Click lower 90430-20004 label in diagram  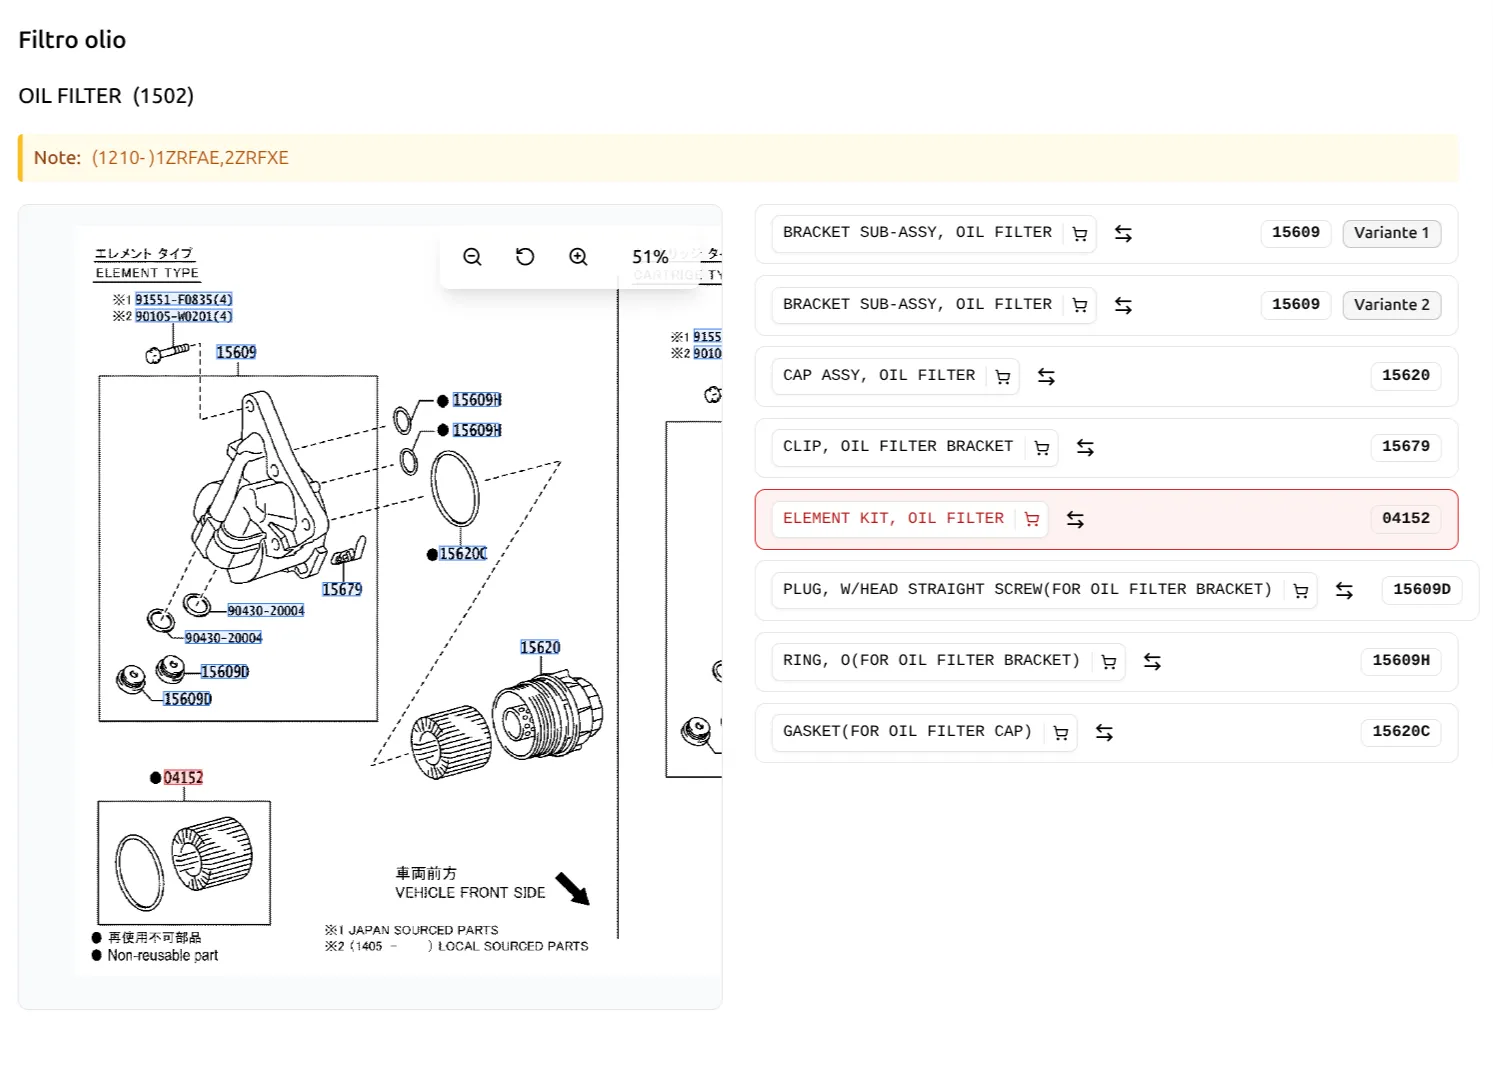pos(224,638)
